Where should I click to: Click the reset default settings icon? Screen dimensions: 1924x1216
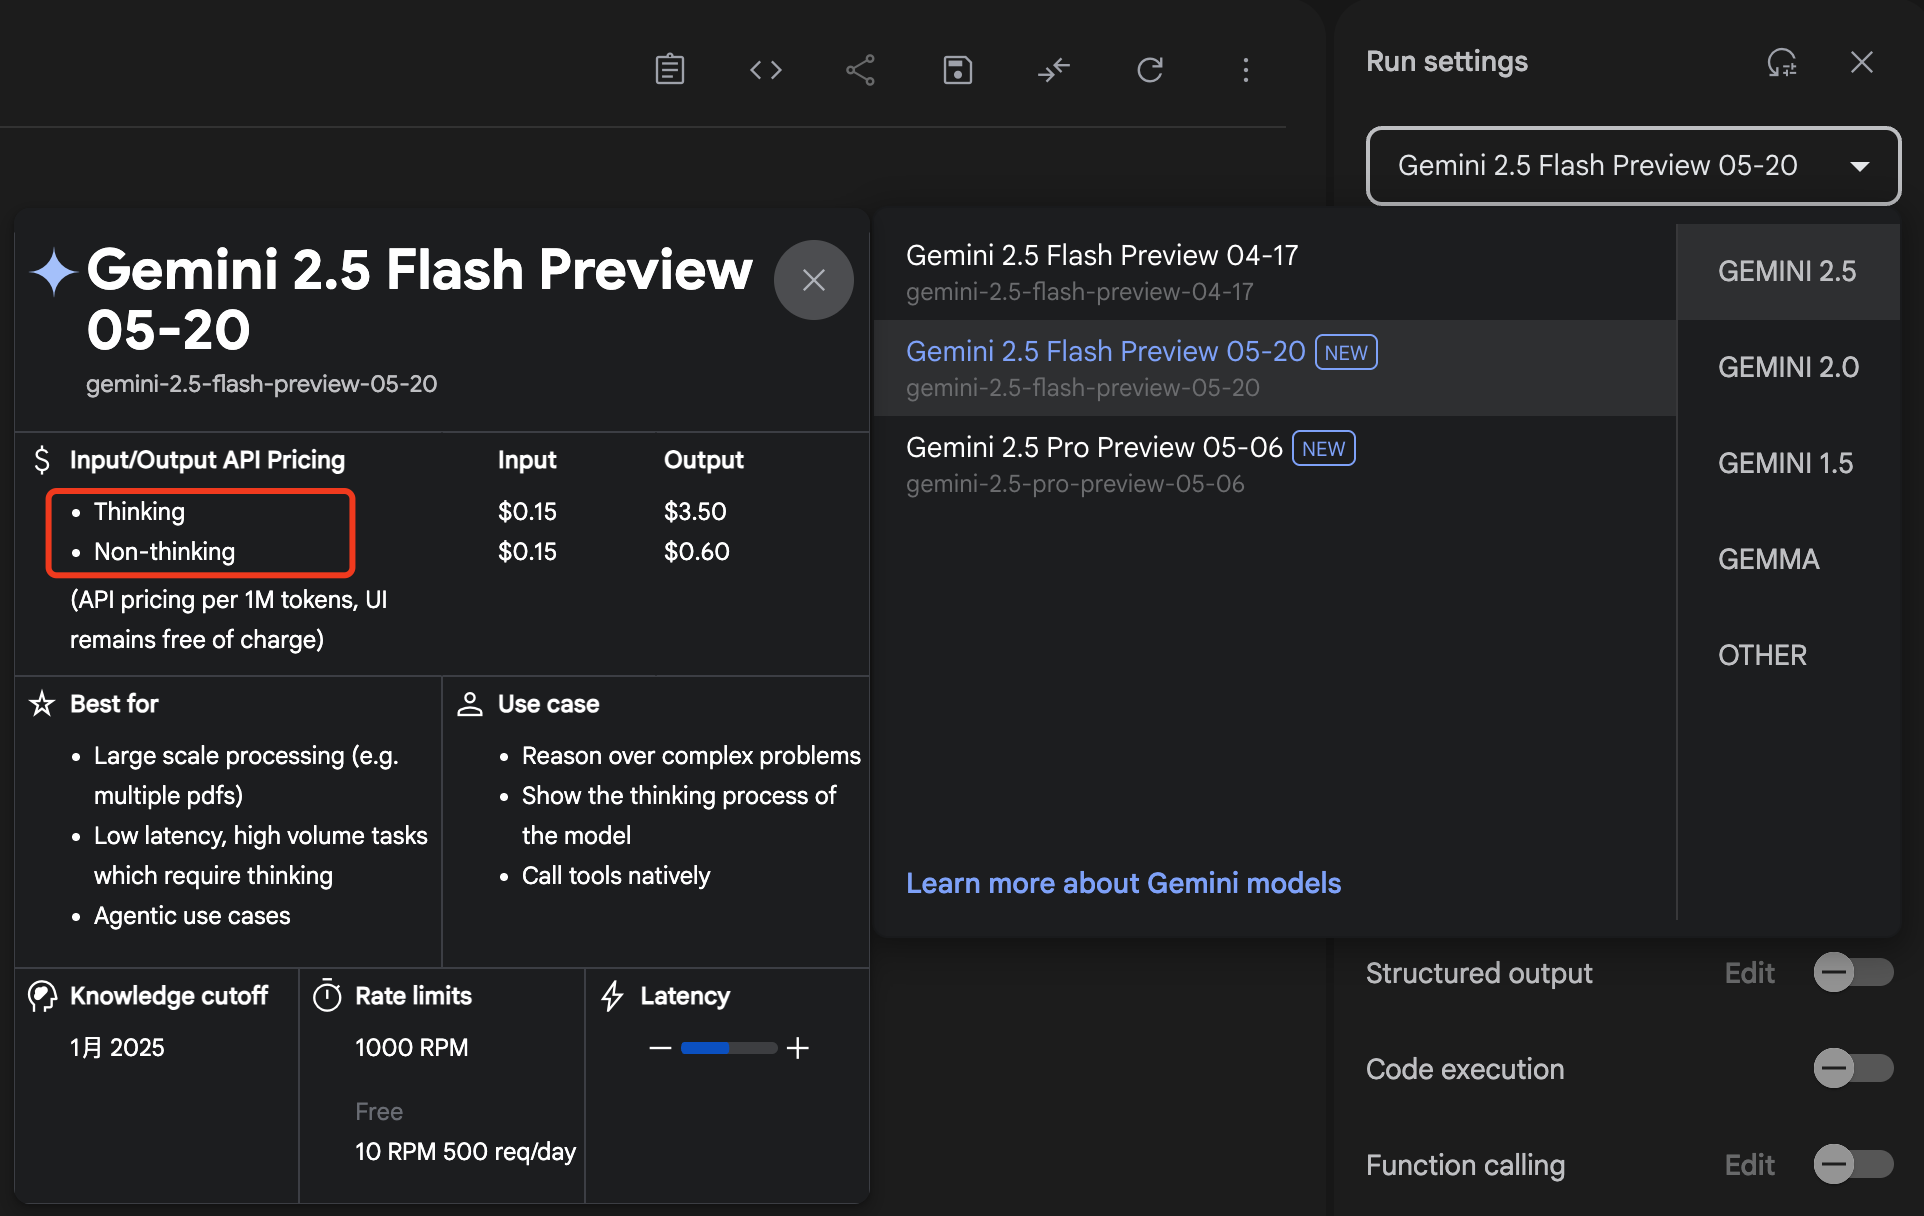point(1782,62)
